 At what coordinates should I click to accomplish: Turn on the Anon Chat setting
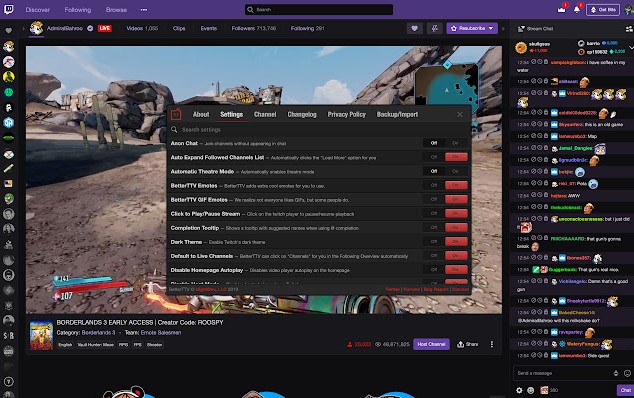455,143
